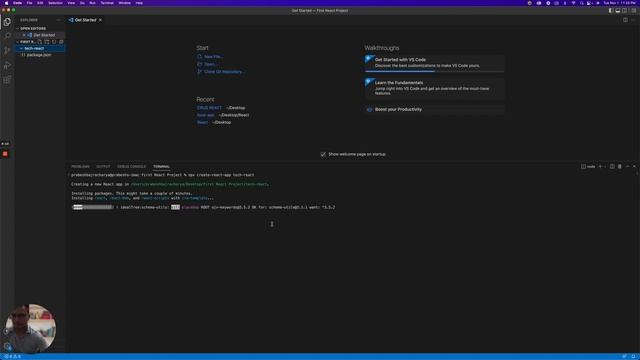Open the Edit menu
This screenshot has width=640, height=360.
tap(40, 3)
